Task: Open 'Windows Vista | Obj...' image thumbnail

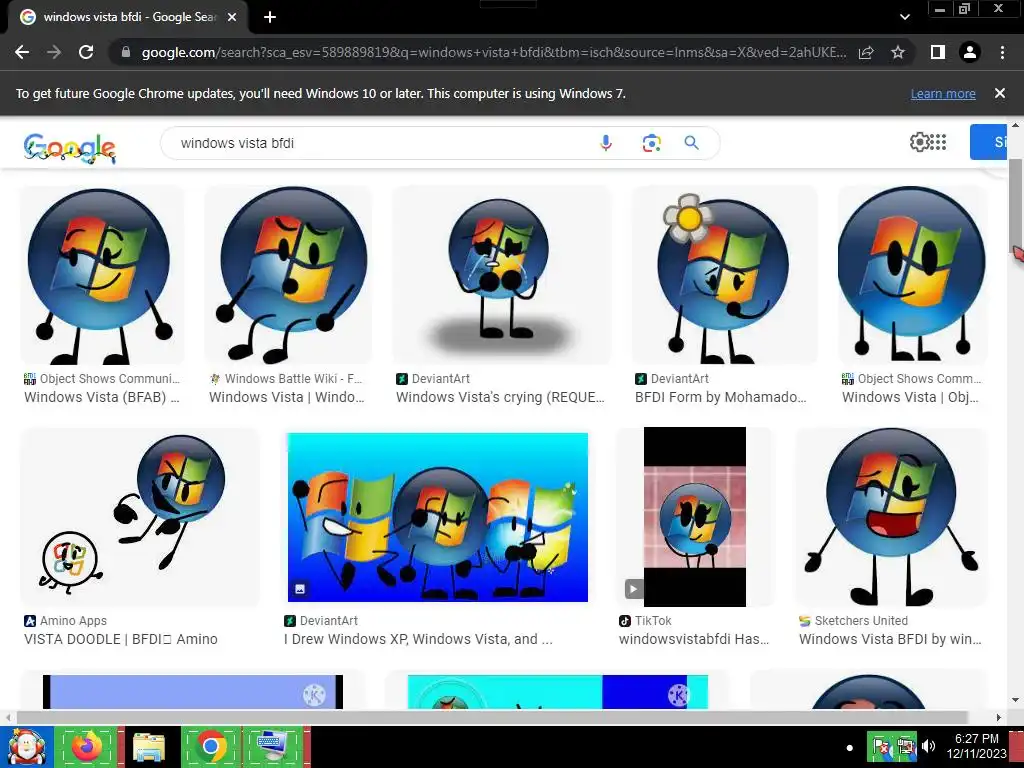Action: [912, 275]
